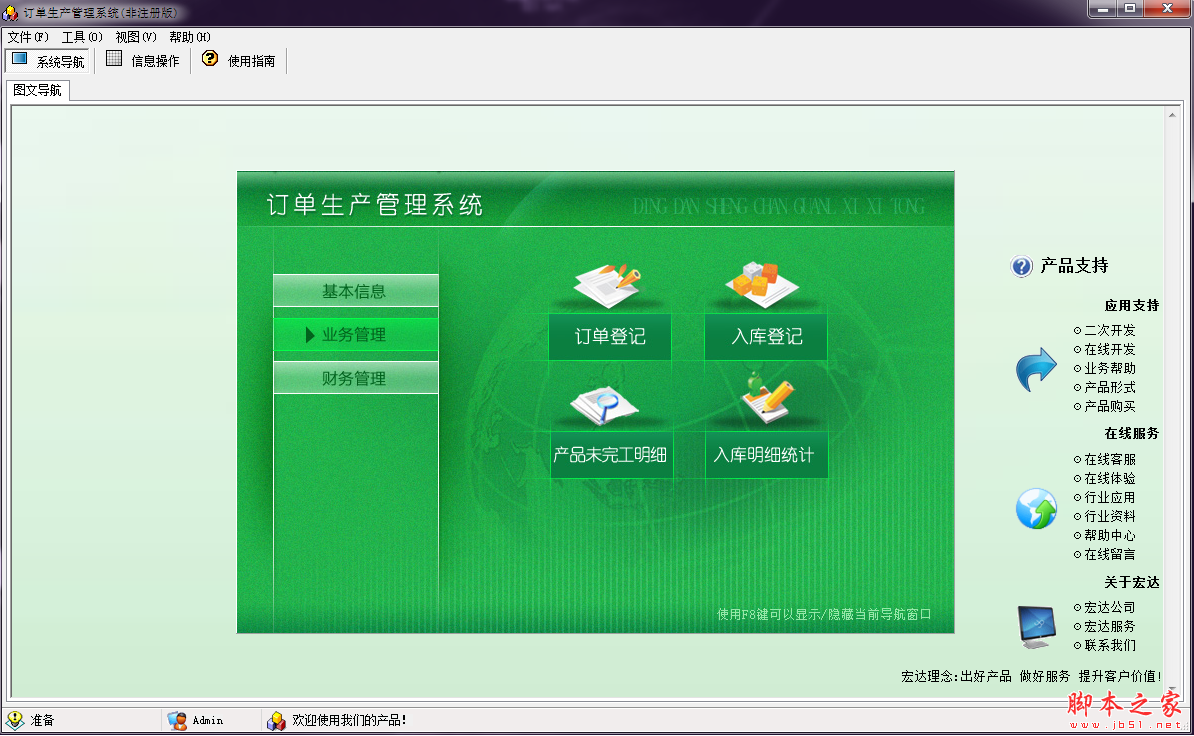The height and width of the screenshot is (736, 1194).
Task: Select 业务管理 in the navigation sidebar
Action: (x=356, y=335)
